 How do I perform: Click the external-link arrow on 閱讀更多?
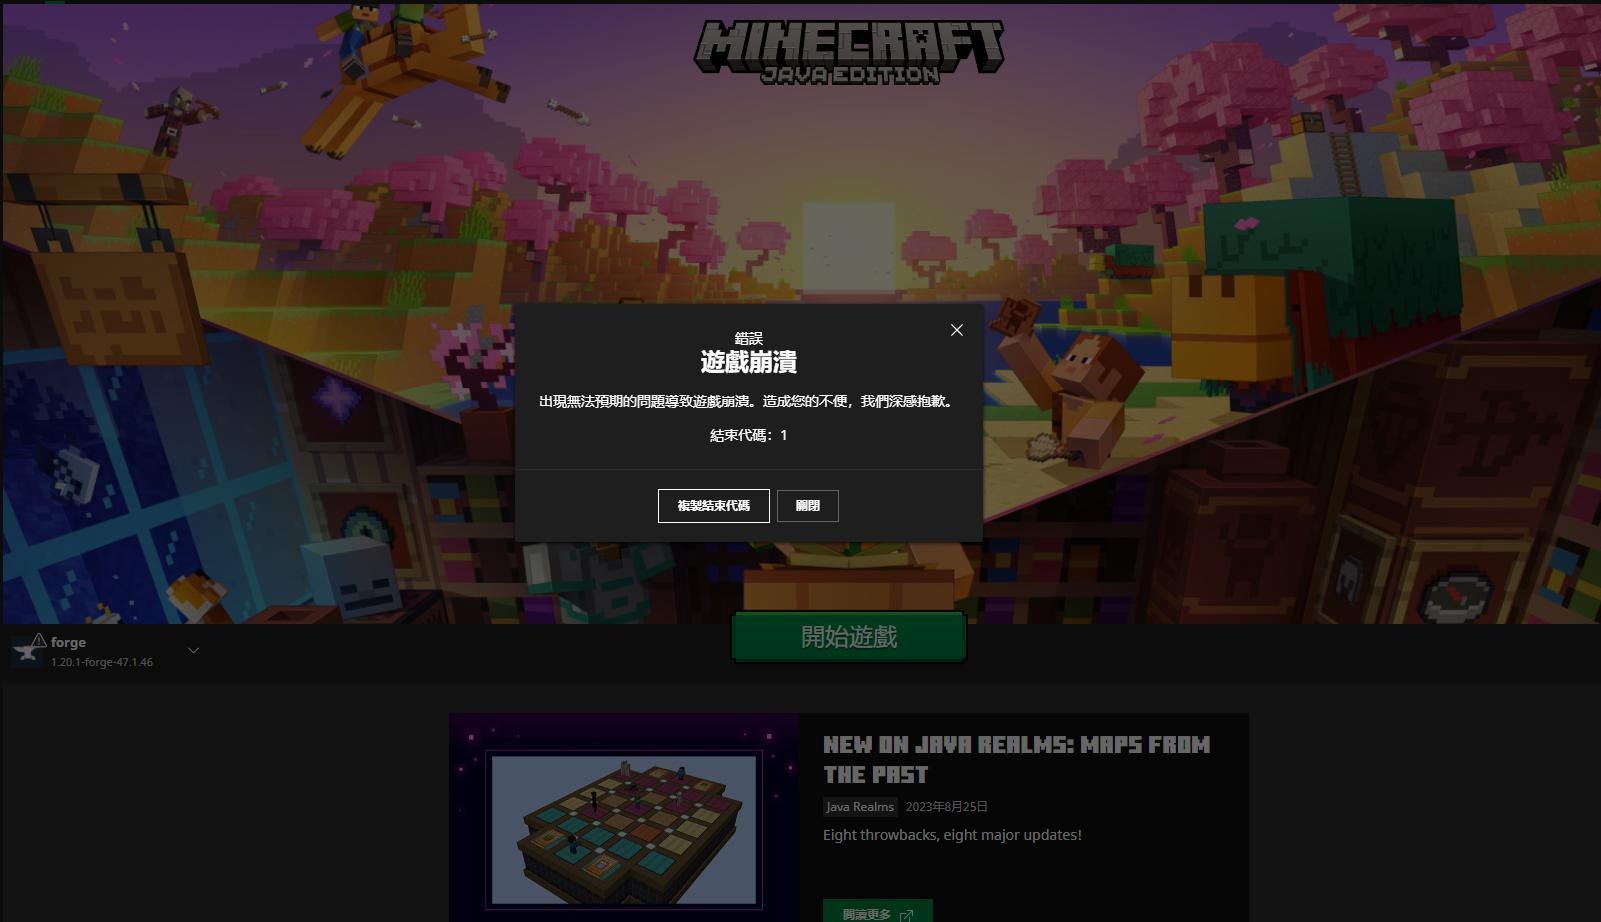907,915
